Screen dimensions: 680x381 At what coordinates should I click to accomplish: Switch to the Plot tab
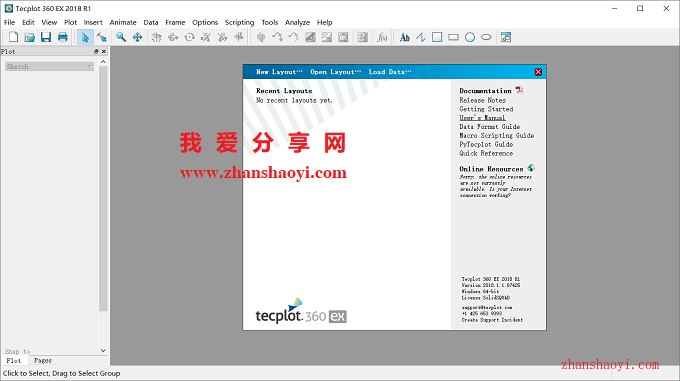click(x=13, y=361)
